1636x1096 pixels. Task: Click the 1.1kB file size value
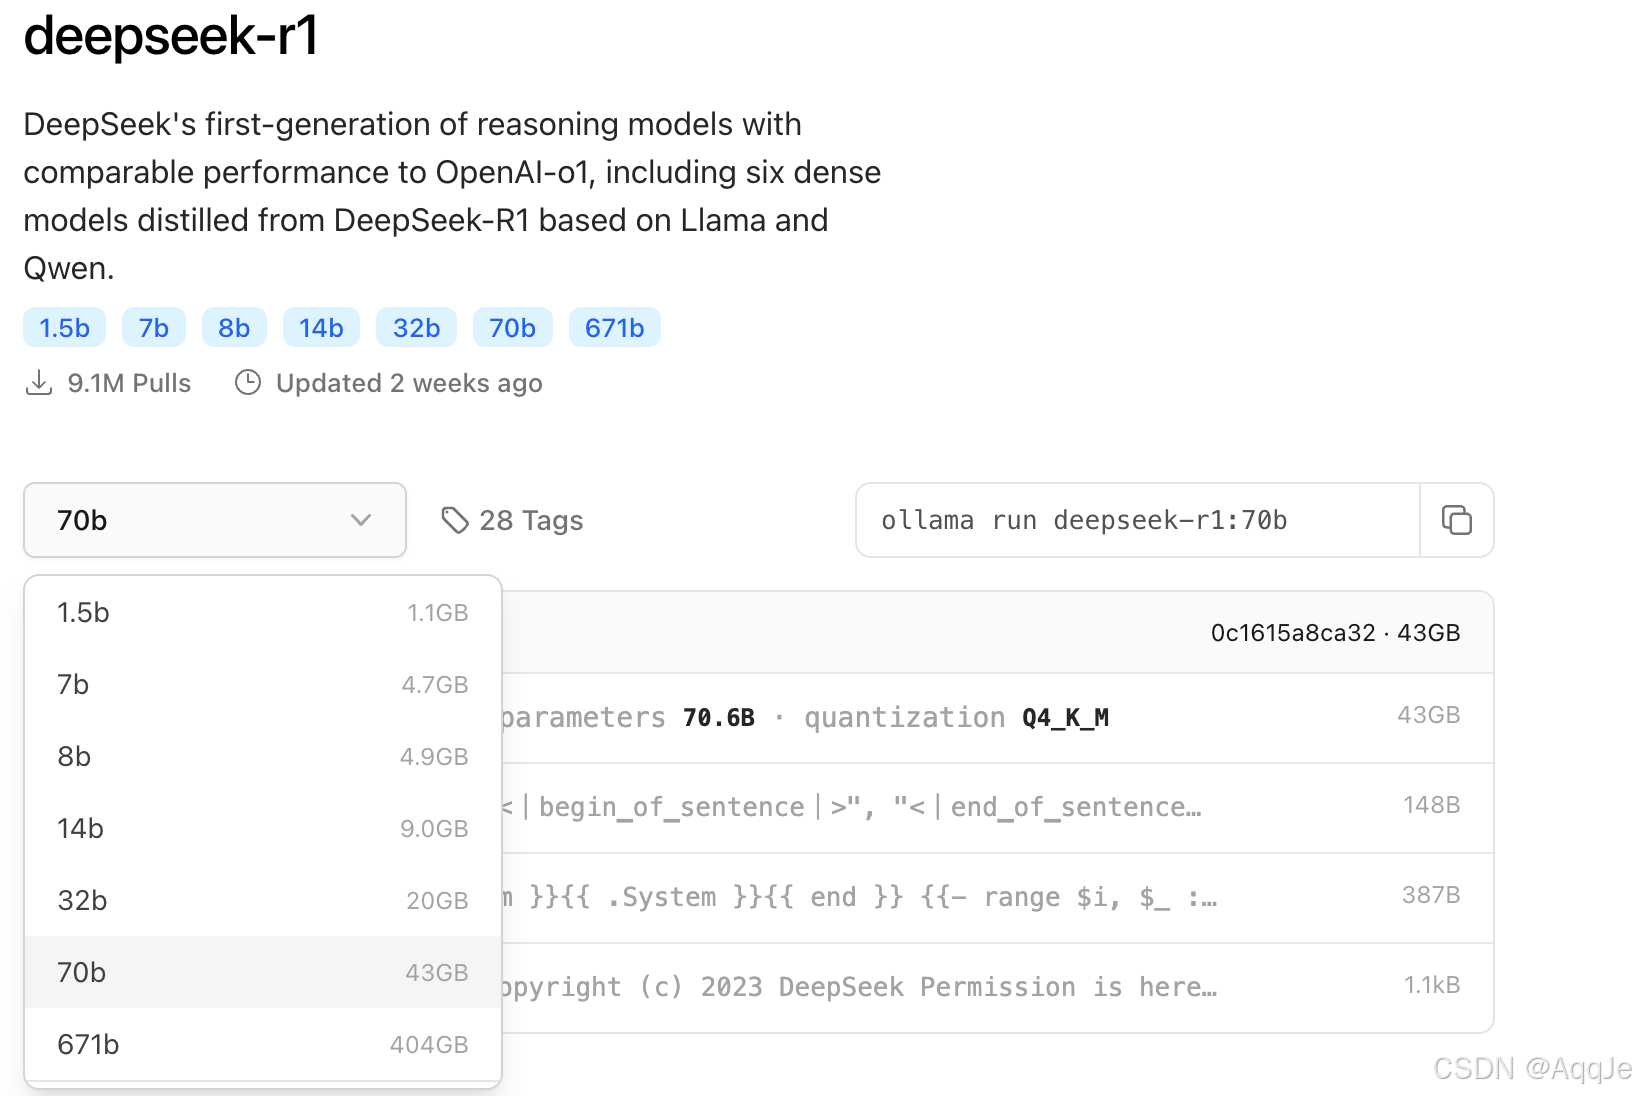pyautogui.click(x=1432, y=985)
